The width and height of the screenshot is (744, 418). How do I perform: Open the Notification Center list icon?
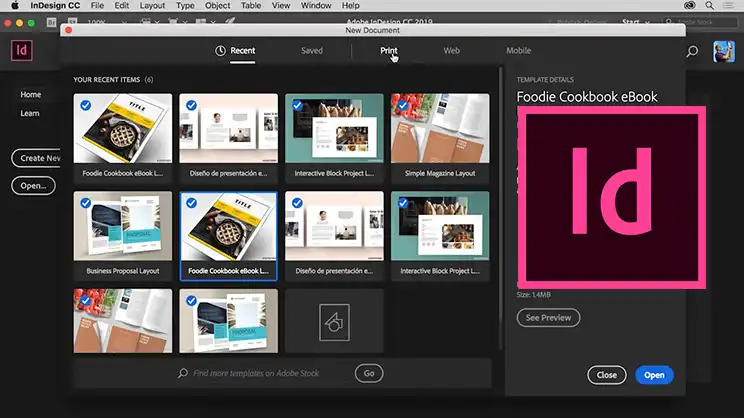click(728, 6)
